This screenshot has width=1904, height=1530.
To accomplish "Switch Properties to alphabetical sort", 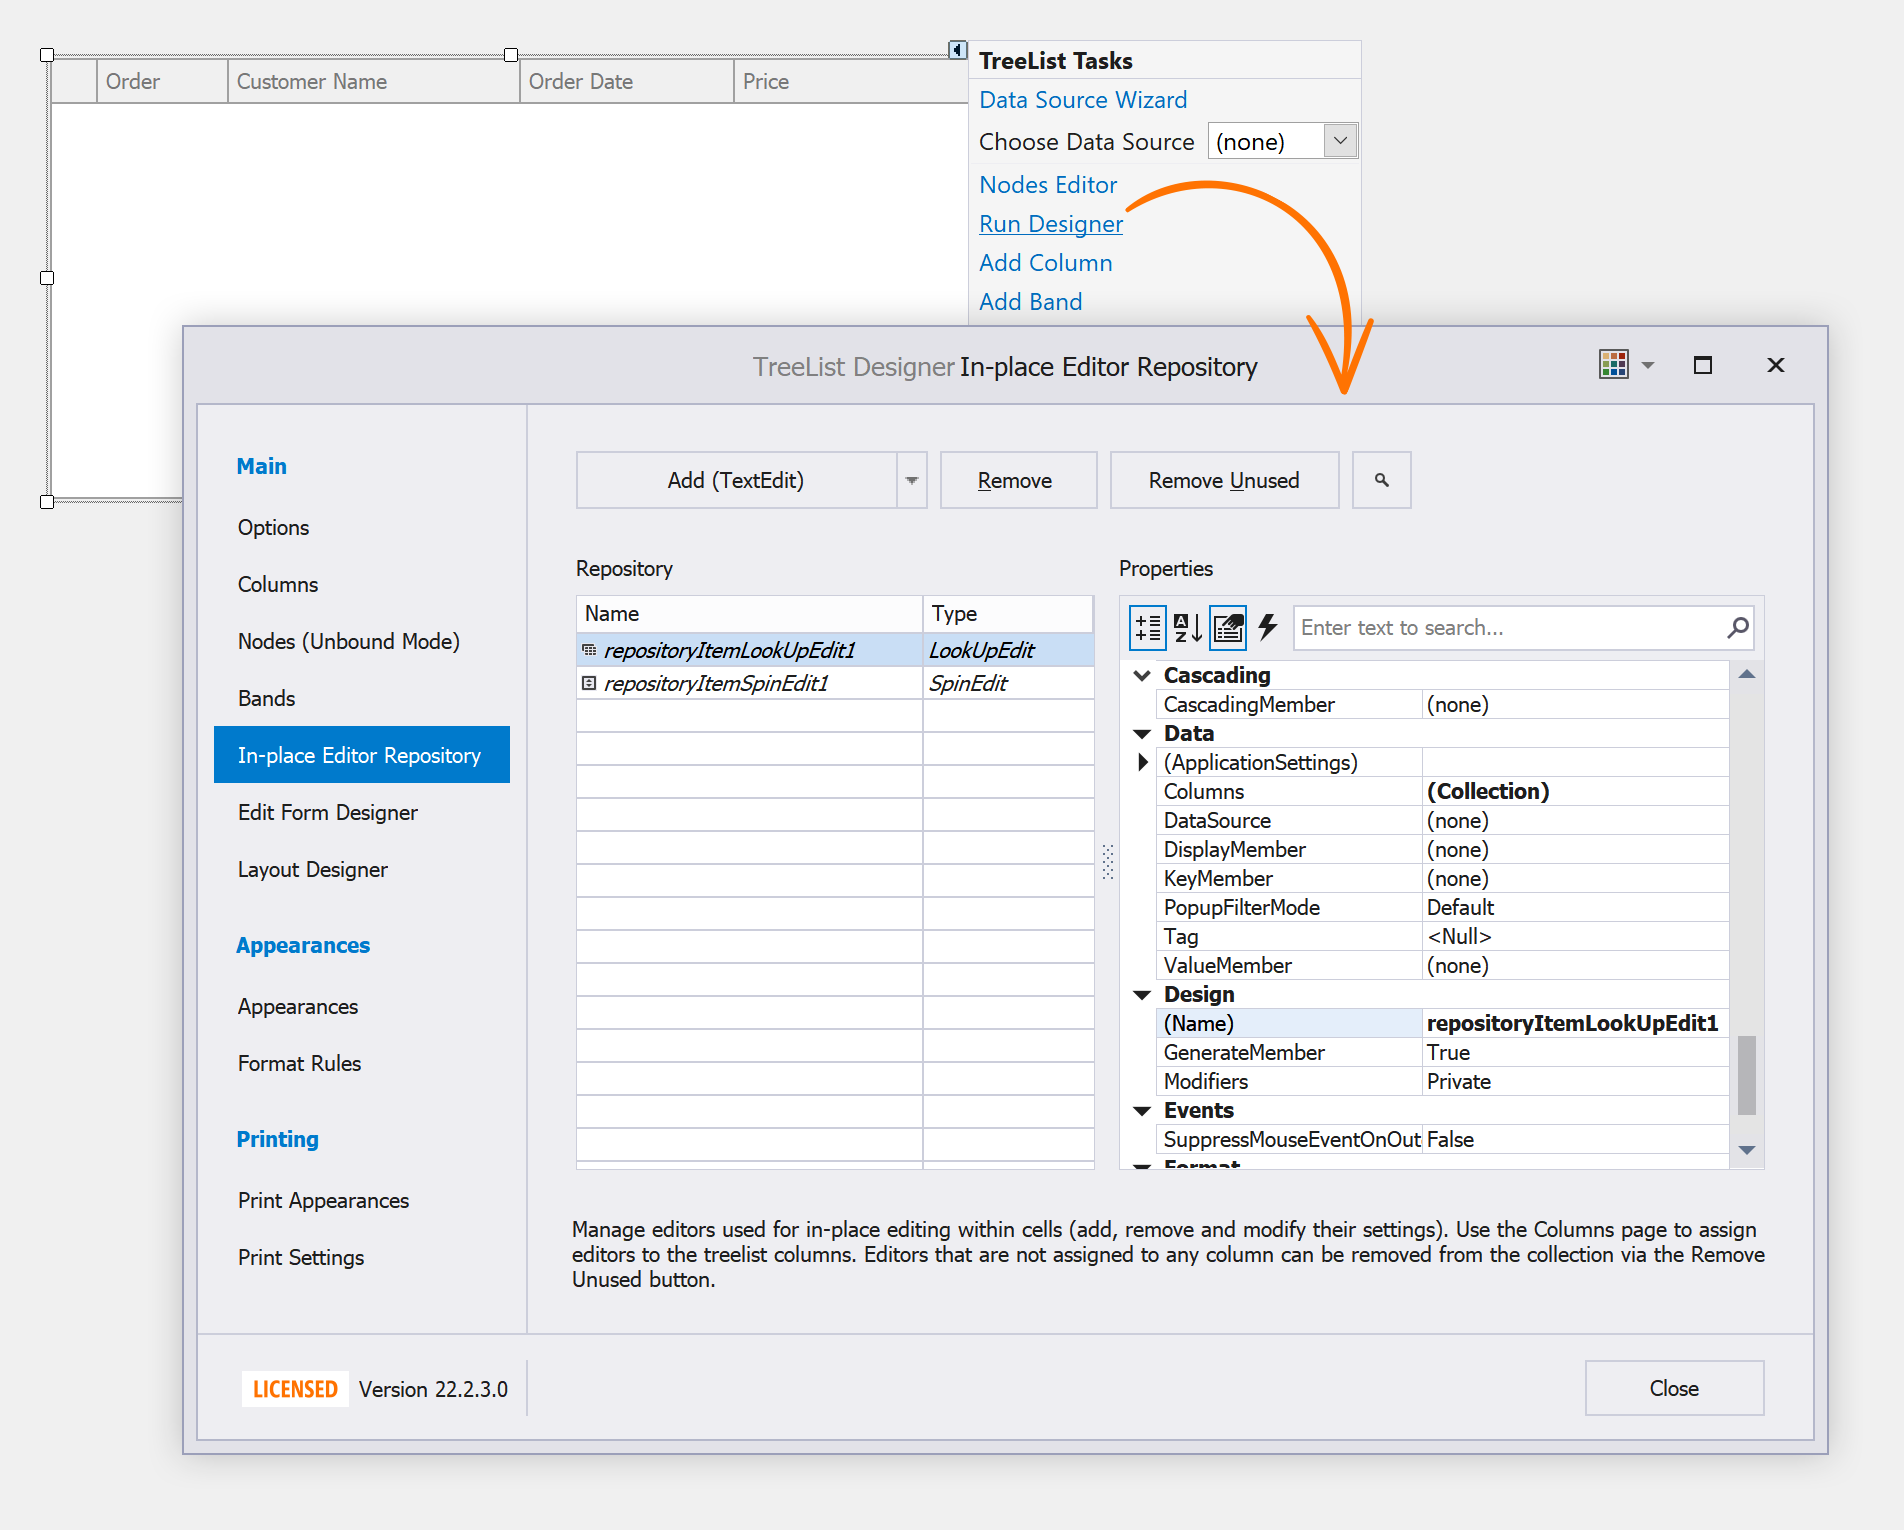I will (1187, 628).
